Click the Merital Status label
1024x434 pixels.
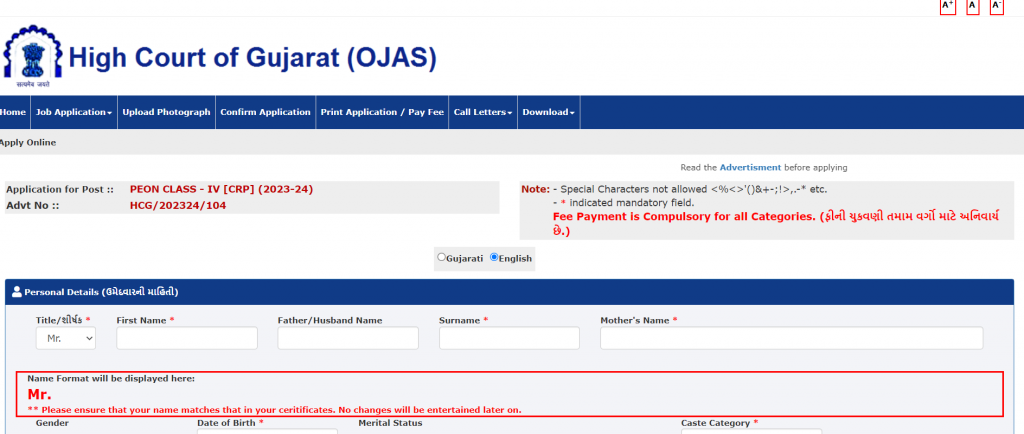point(391,423)
